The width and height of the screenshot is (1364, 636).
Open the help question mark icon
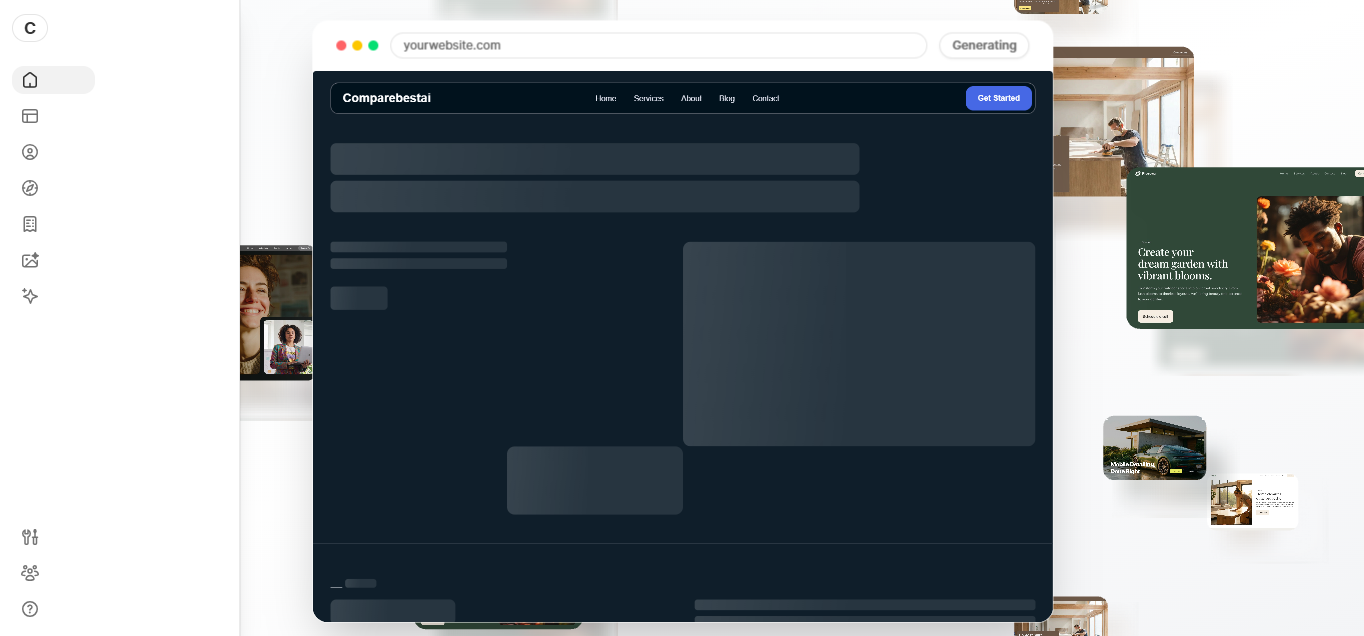(x=30, y=609)
